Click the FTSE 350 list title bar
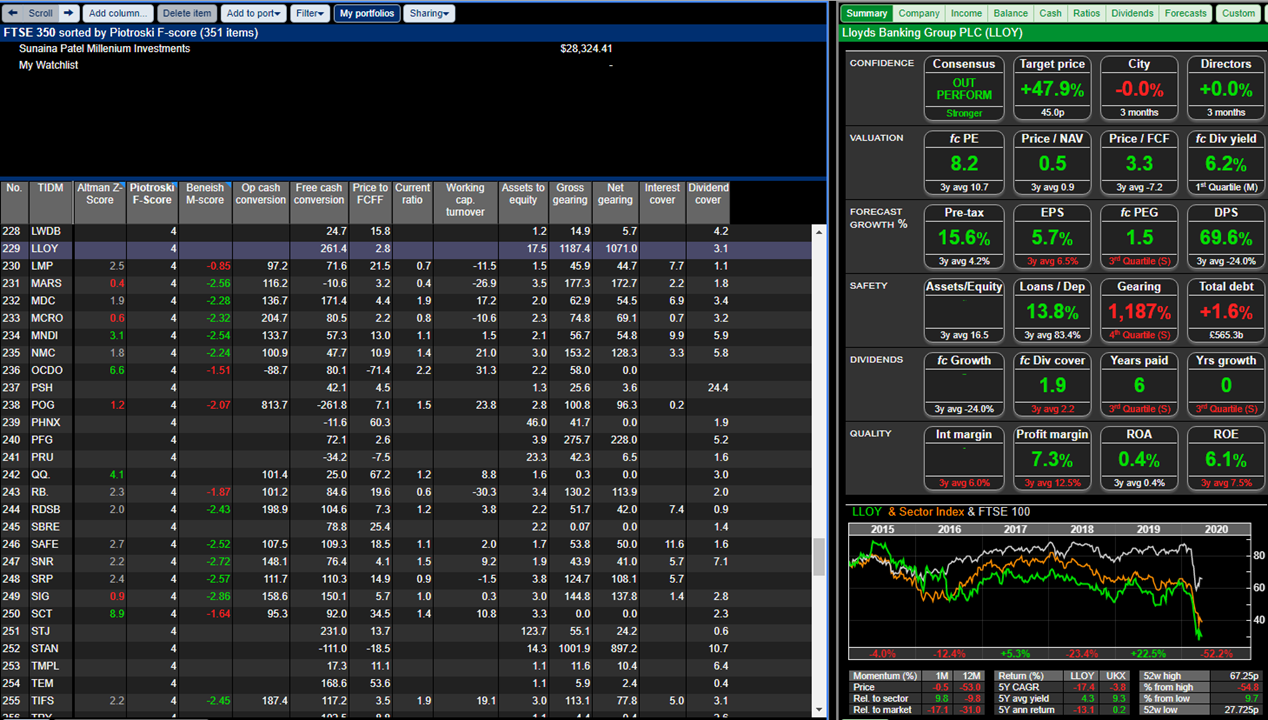 pos(414,33)
